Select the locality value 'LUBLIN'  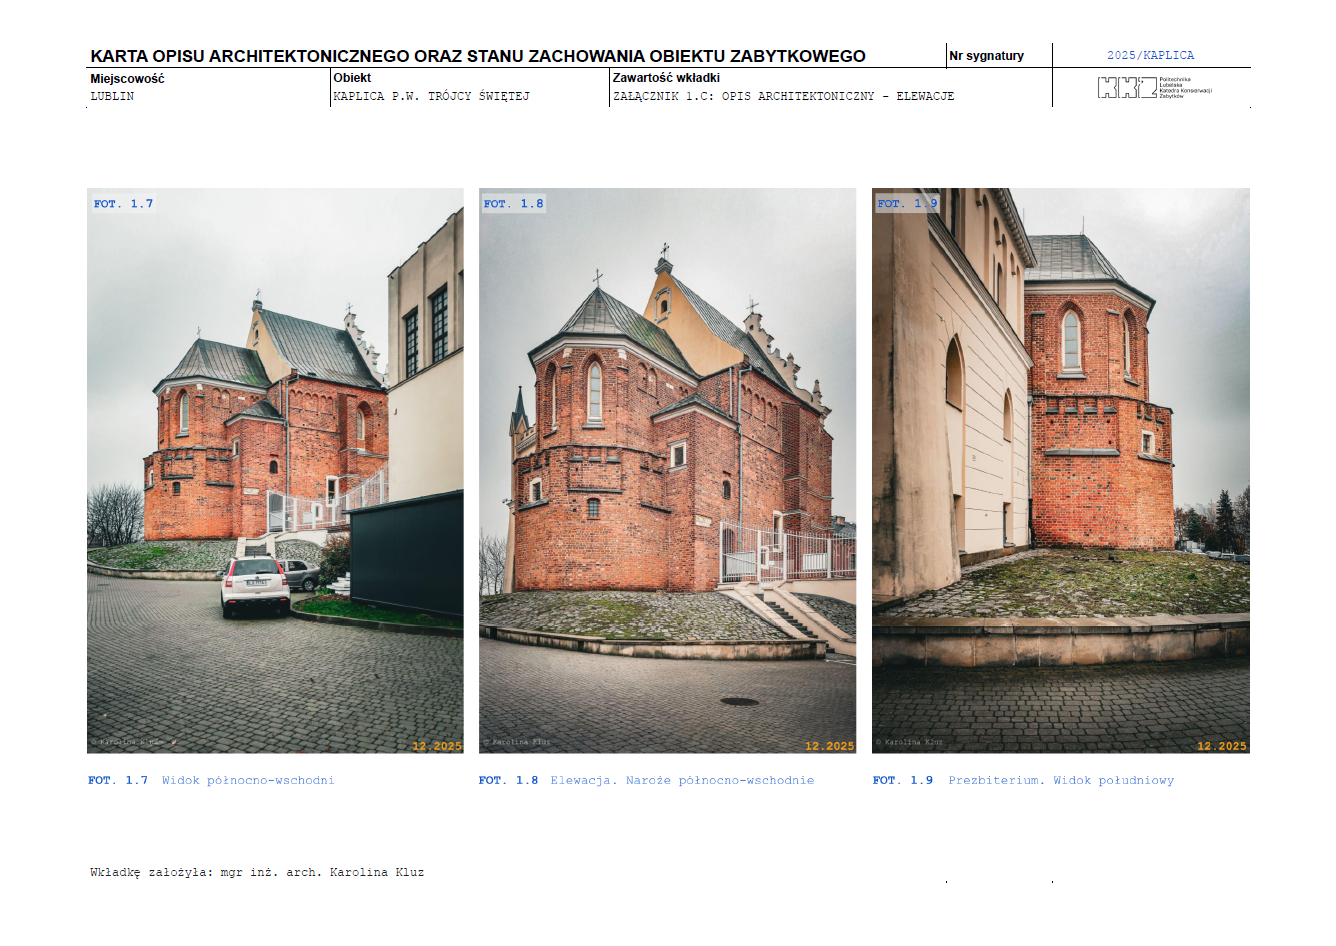(112, 97)
